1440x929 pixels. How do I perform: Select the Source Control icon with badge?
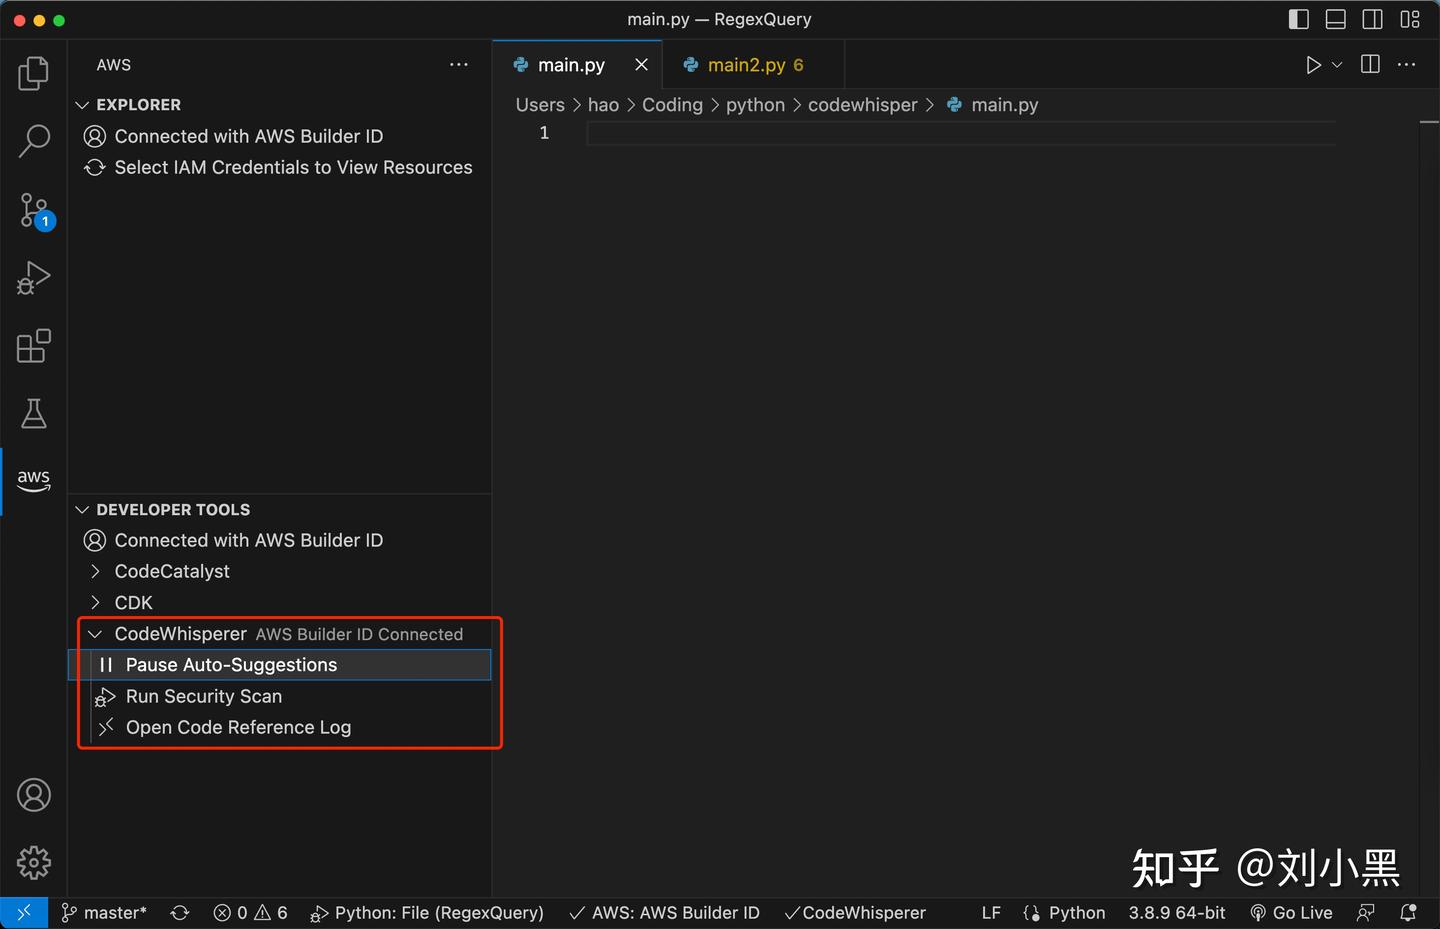tap(34, 210)
